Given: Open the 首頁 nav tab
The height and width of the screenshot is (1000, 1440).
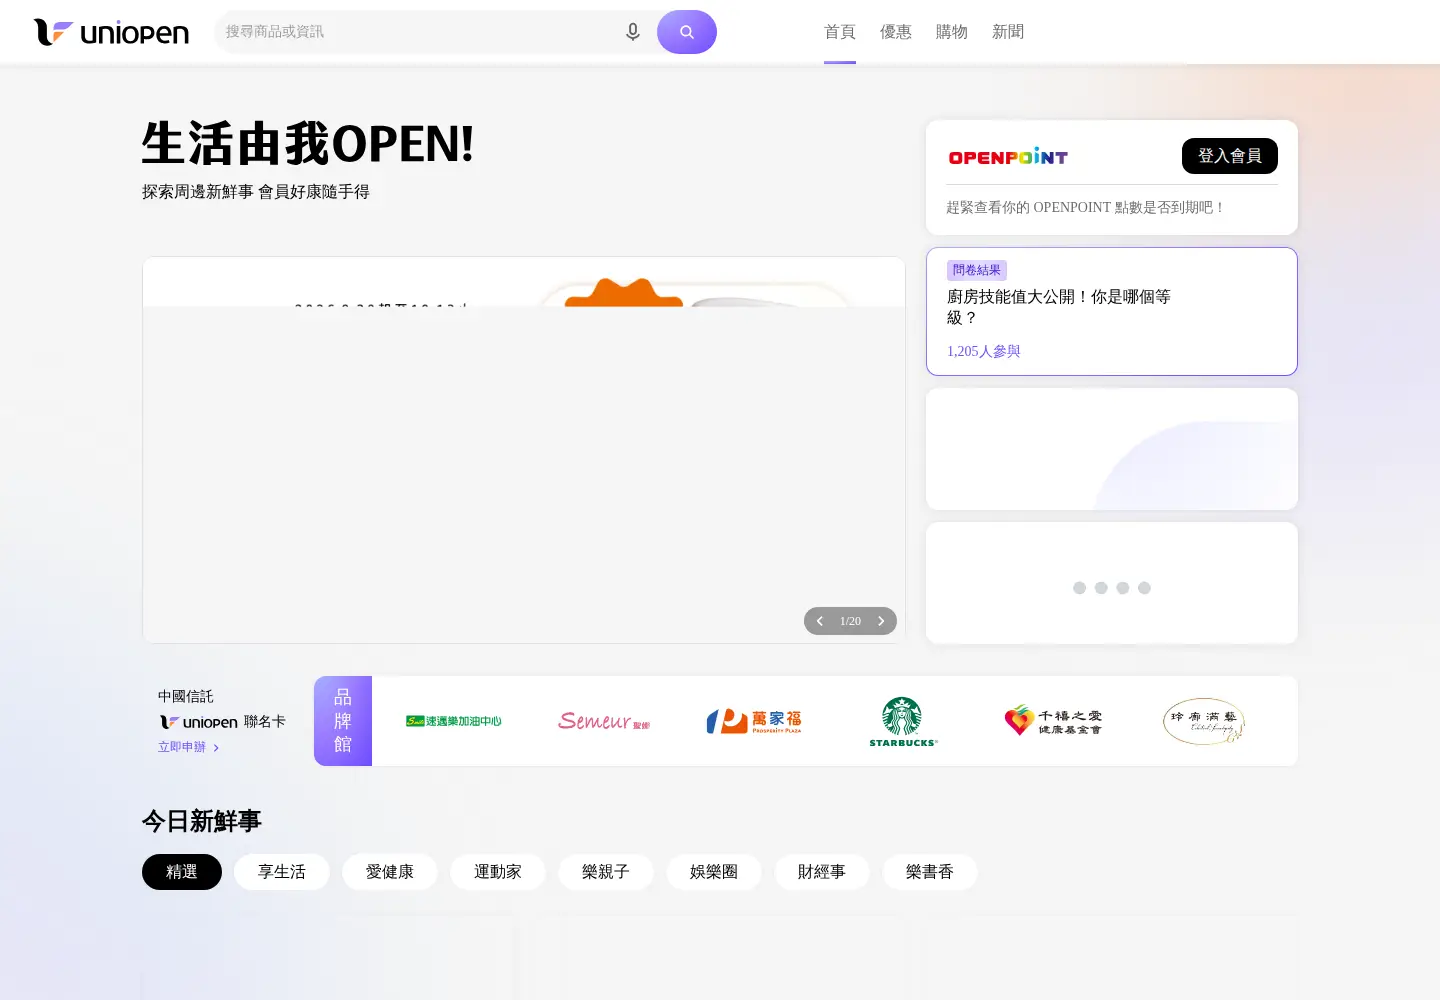Looking at the screenshot, I should 840,32.
